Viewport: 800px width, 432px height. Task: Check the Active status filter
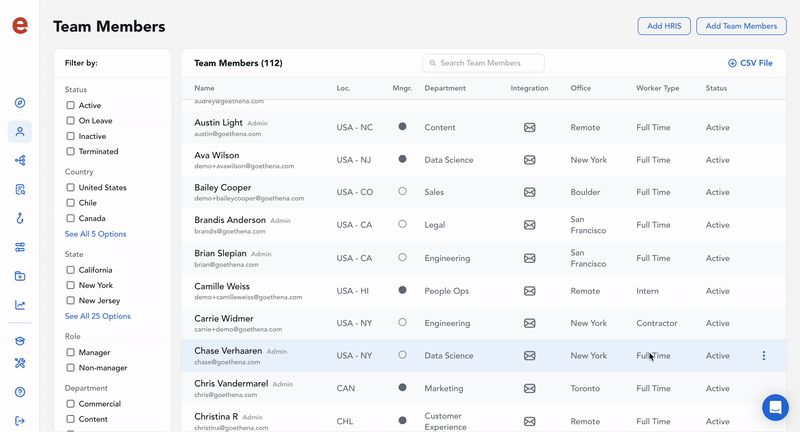click(x=71, y=105)
